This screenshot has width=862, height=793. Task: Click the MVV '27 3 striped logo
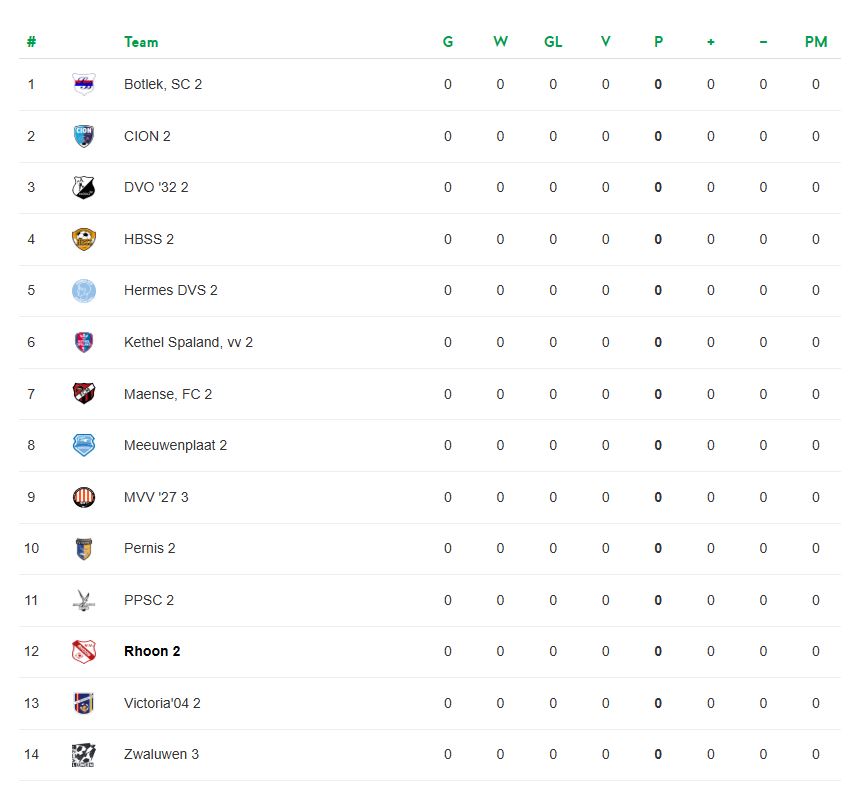point(84,497)
